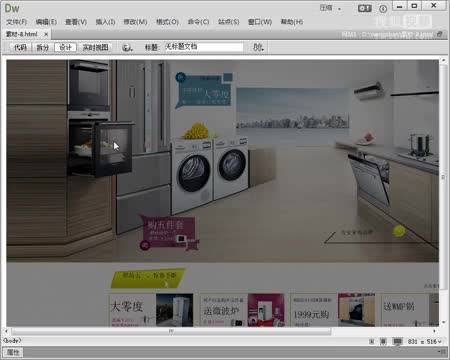Switch to 代码 (Code) view
The image size is (450, 360).
[x=20, y=47]
